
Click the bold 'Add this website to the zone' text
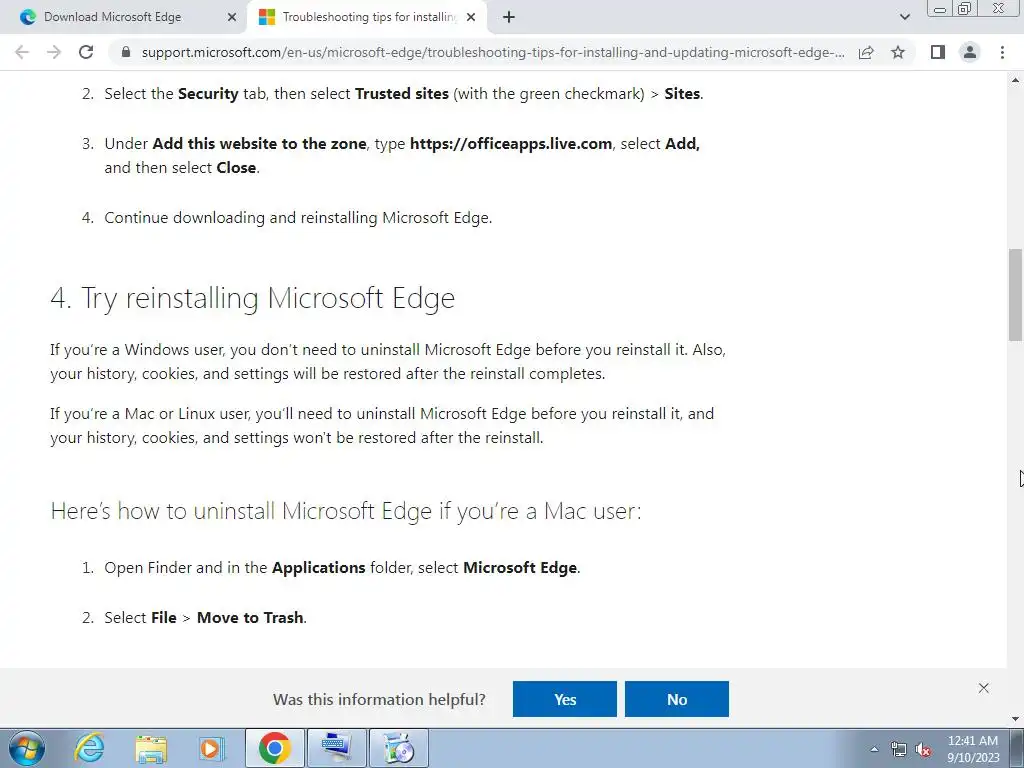click(259, 144)
